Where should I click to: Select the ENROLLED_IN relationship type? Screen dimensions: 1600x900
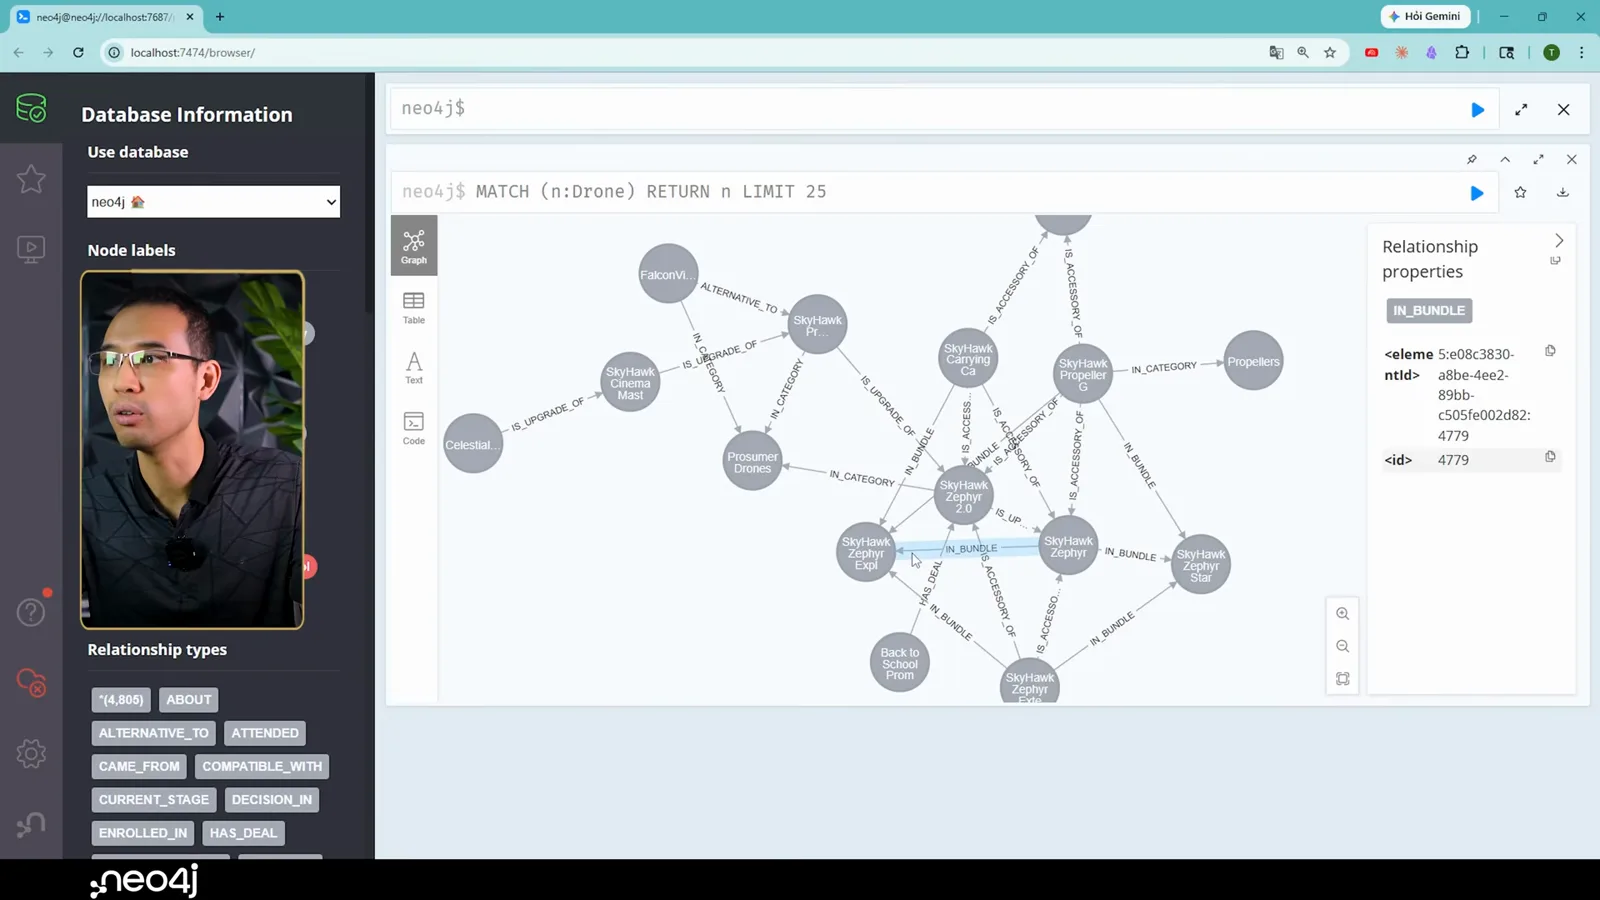(143, 833)
